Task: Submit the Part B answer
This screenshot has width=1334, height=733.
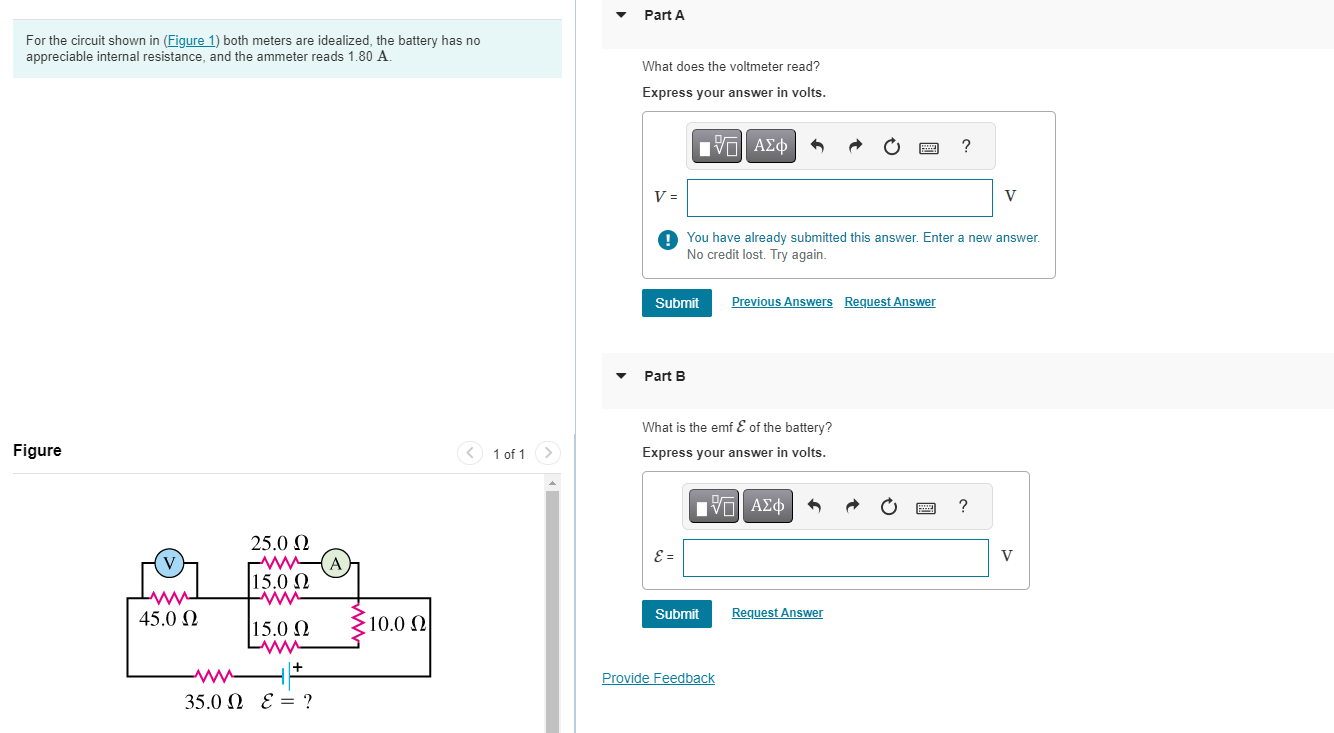Action: click(677, 613)
